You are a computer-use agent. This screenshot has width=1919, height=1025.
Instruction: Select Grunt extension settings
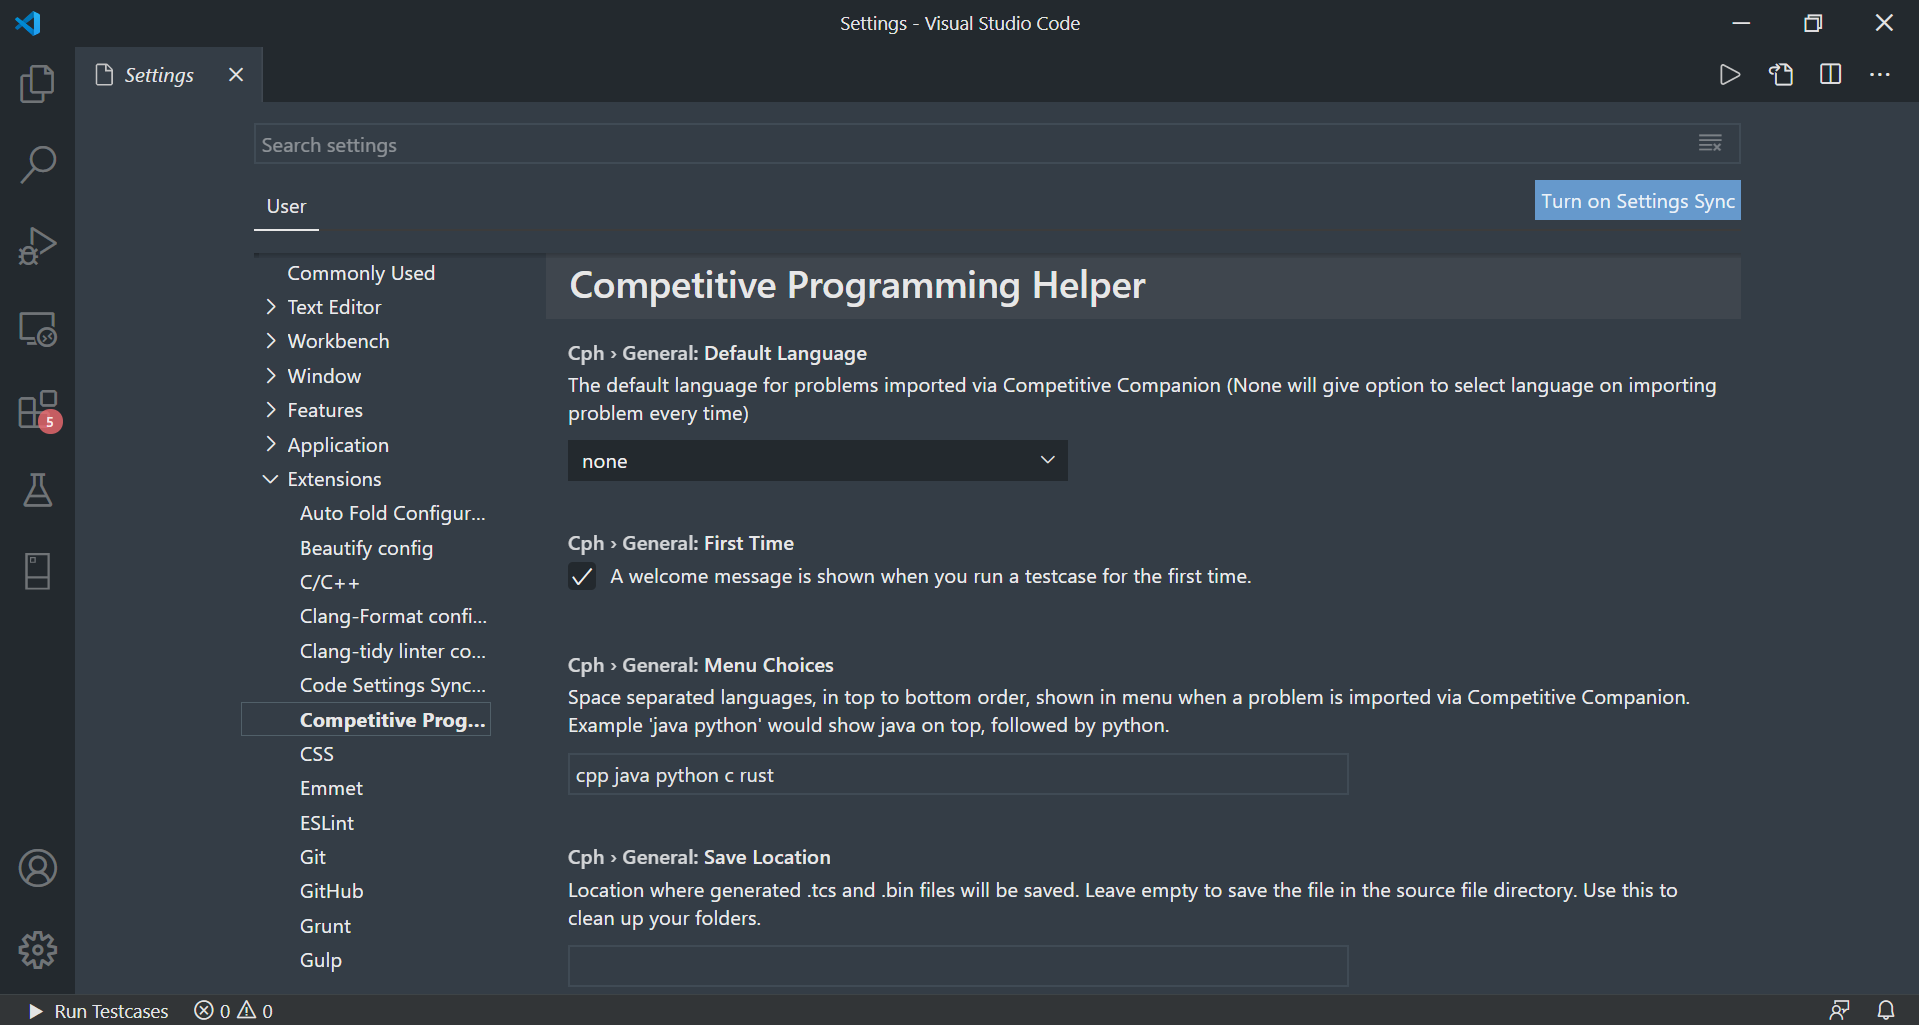click(325, 926)
